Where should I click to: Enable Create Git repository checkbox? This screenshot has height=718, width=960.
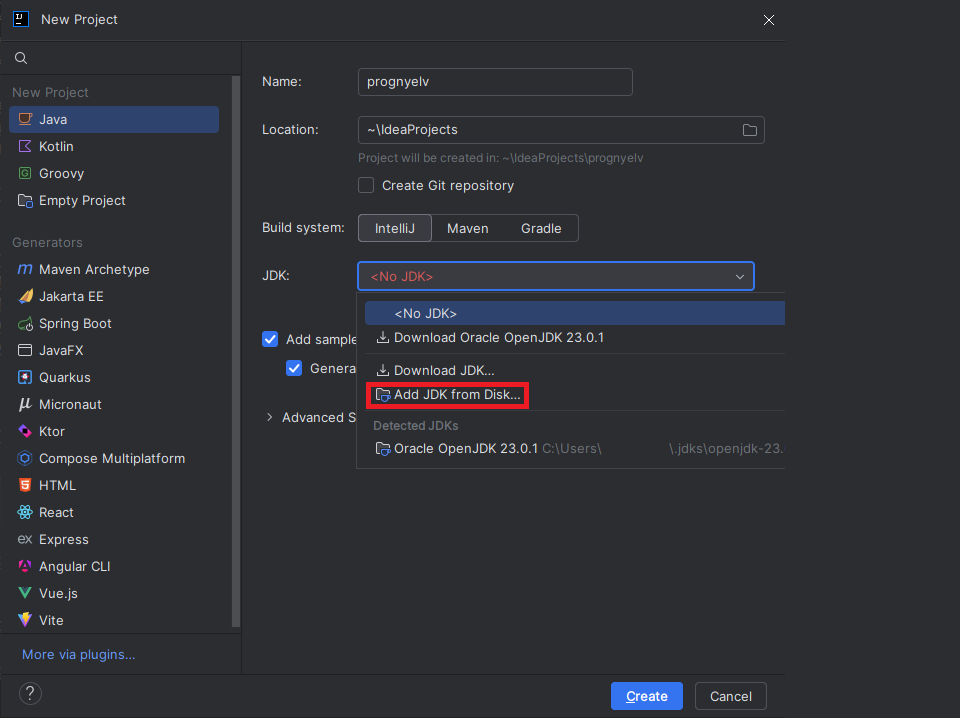click(x=366, y=185)
